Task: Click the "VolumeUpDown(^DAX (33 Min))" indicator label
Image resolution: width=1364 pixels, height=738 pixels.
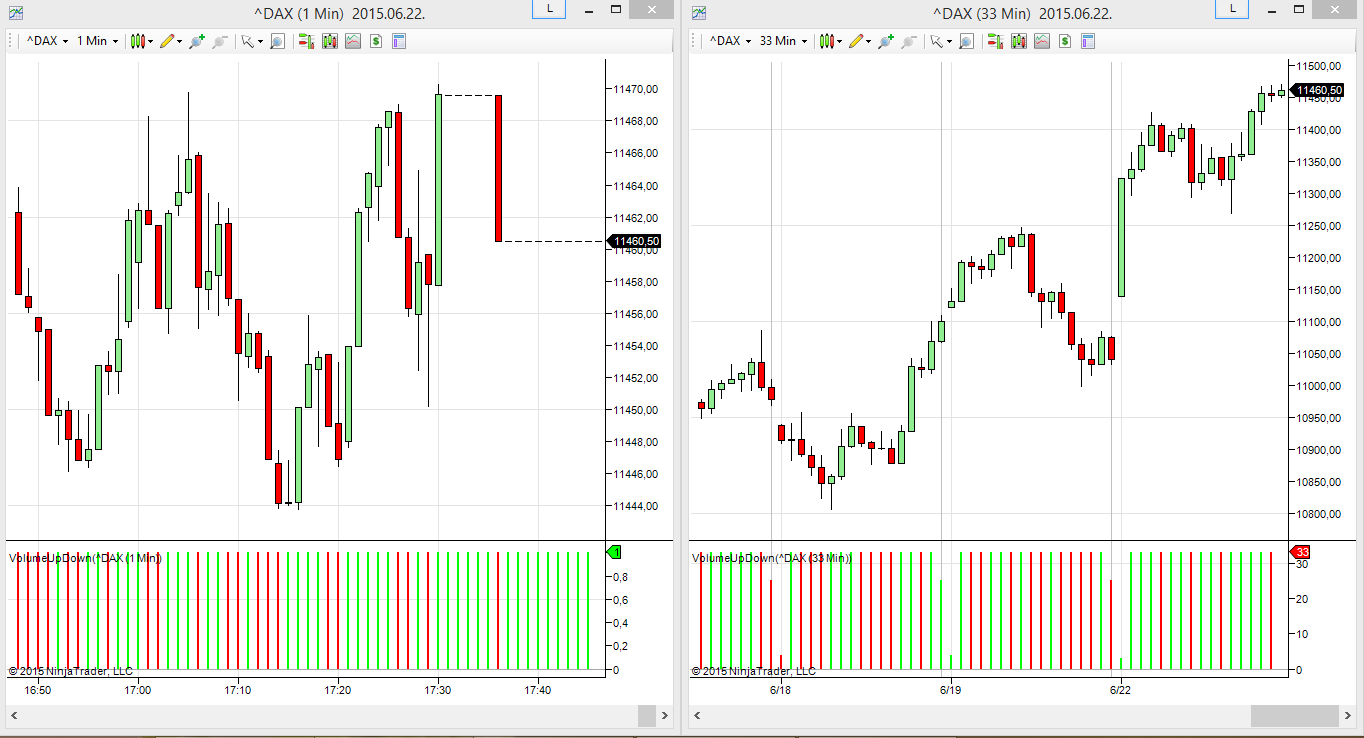Action: tap(772, 558)
